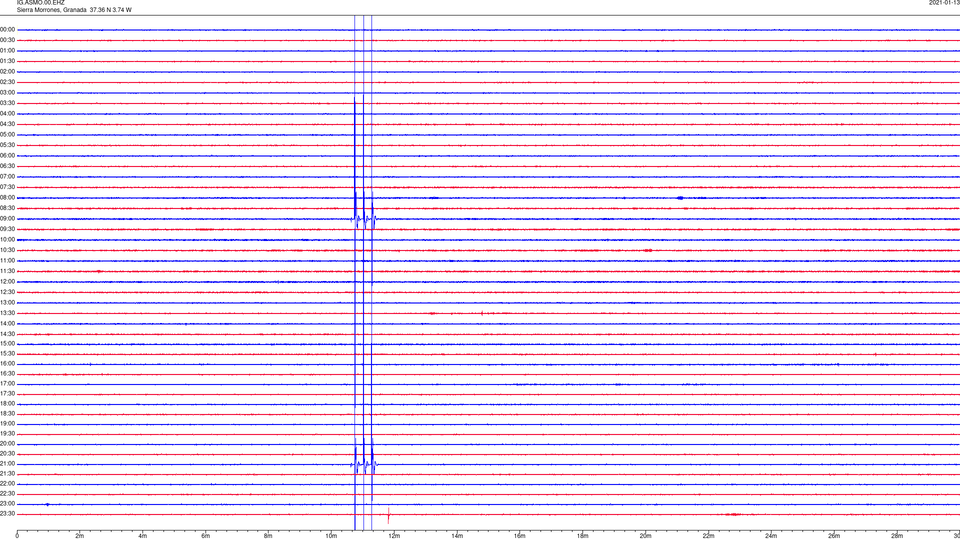Viewport: 960px width, 540px height.
Task: Click the thick blue blip on the 08:00 trace
Action: pyautogui.click(x=680, y=198)
